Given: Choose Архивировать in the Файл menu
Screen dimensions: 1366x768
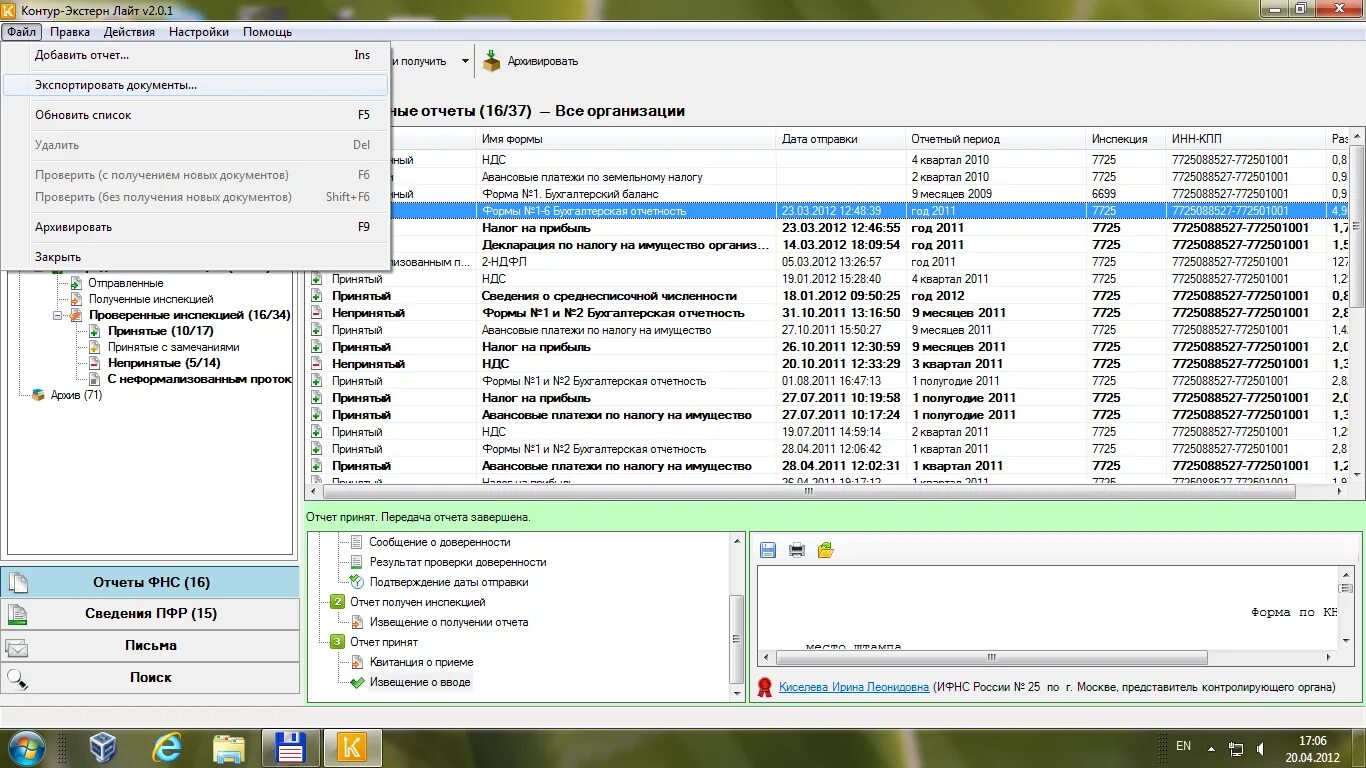Looking at the screenshot, I should [195, 227].
